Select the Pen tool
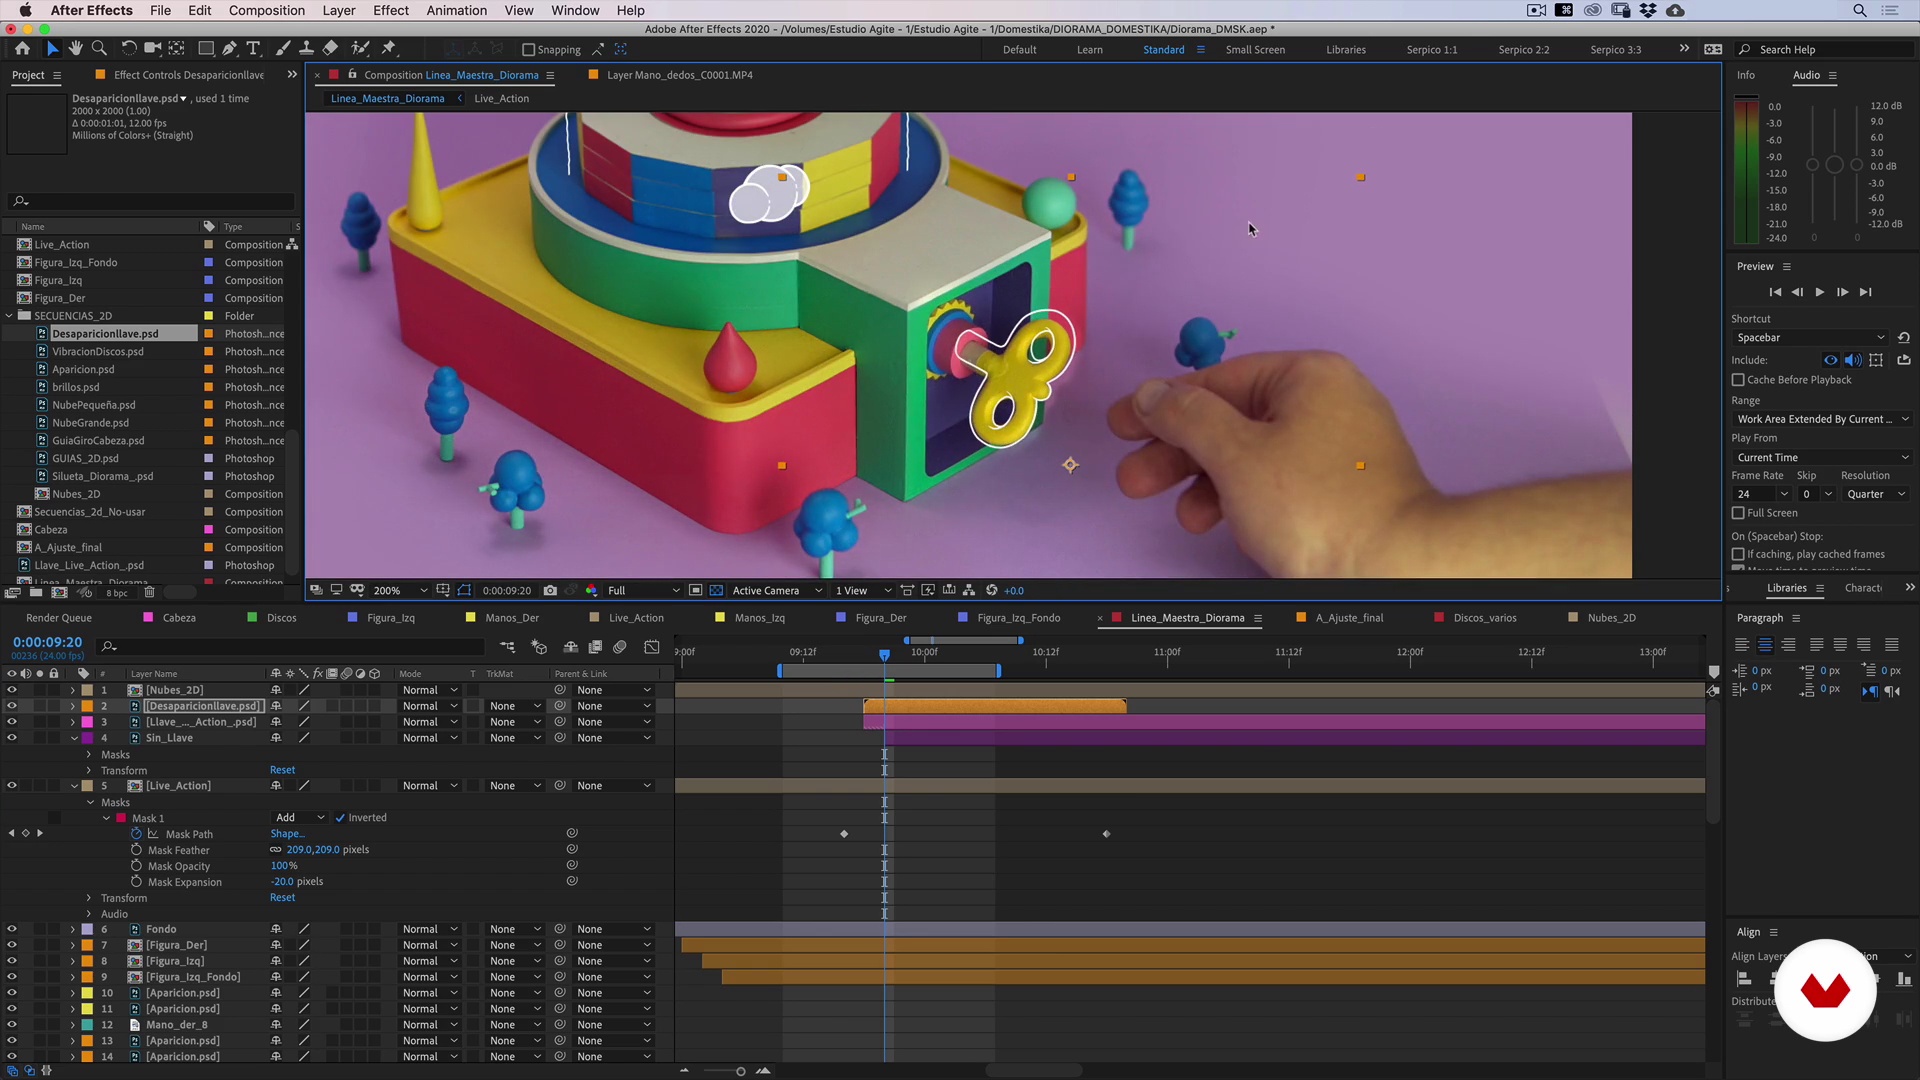1920x1080 pixels. (x=230, y=48)
